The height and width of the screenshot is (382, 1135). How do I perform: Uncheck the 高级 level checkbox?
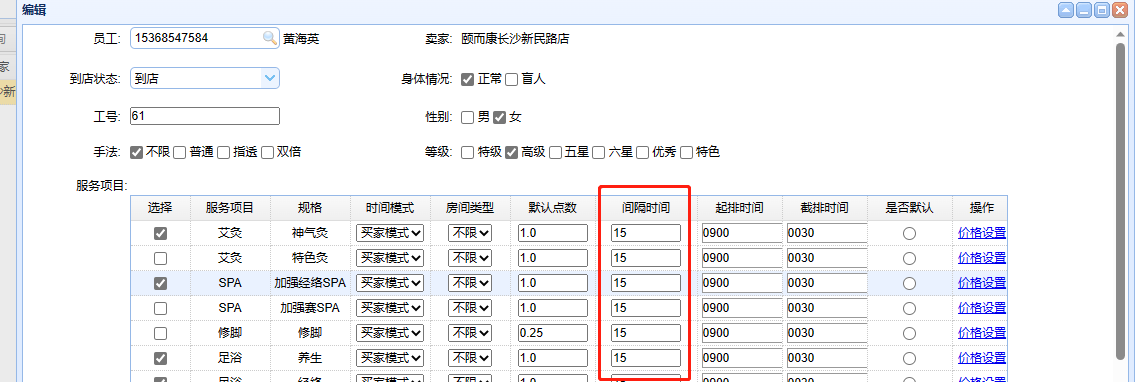click(x=512, y=153)
